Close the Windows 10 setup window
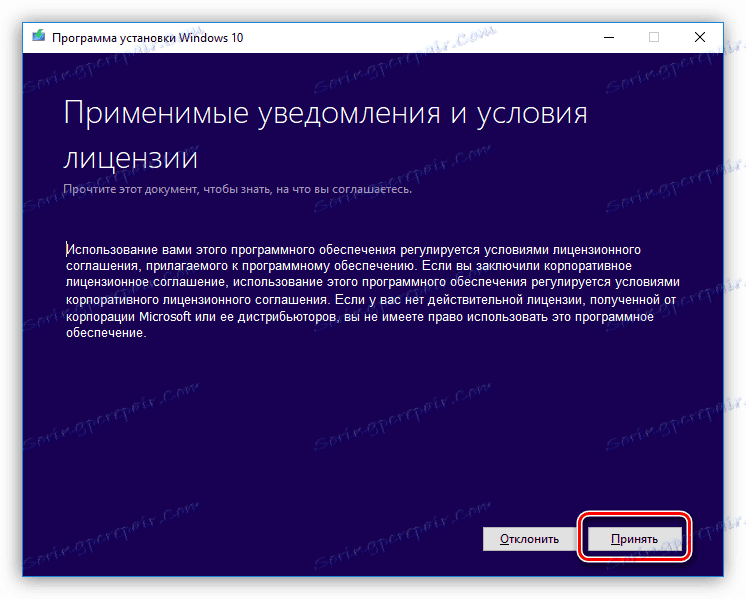The height and width of the screenshot is (599, 746). [x=699, y=37]
